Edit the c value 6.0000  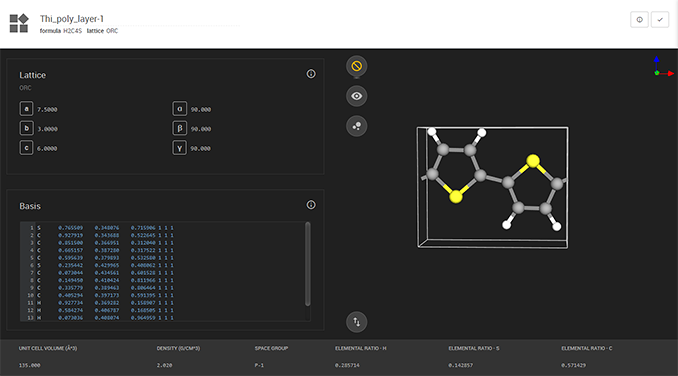47,149
